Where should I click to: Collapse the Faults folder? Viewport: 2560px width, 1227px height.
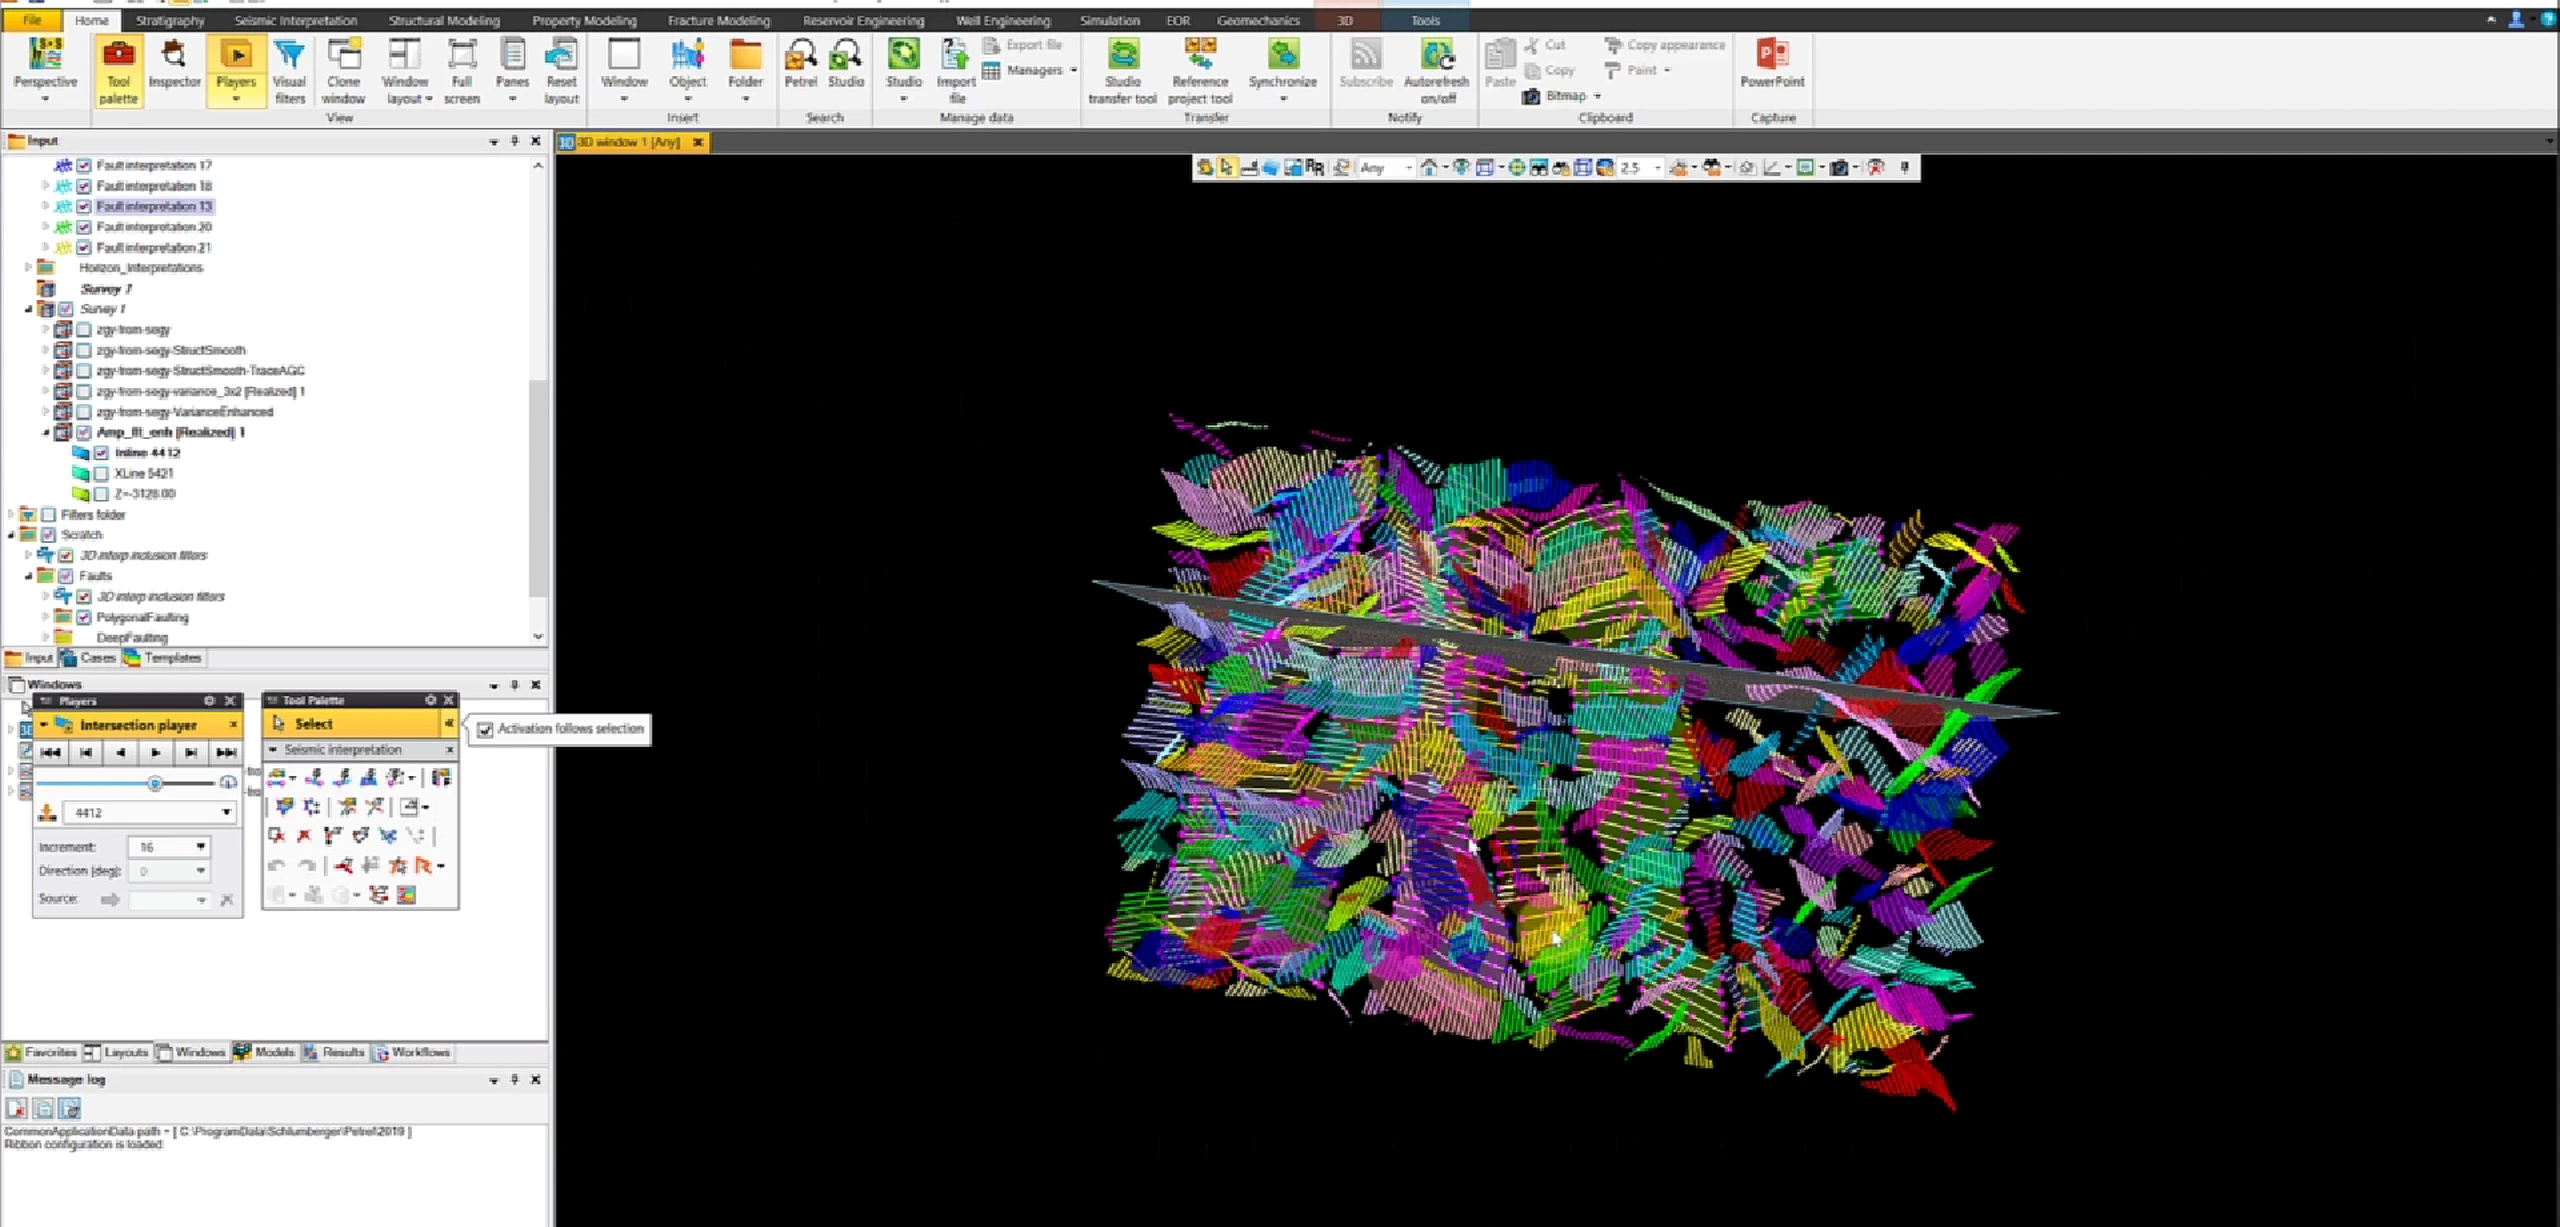(28, 576)
